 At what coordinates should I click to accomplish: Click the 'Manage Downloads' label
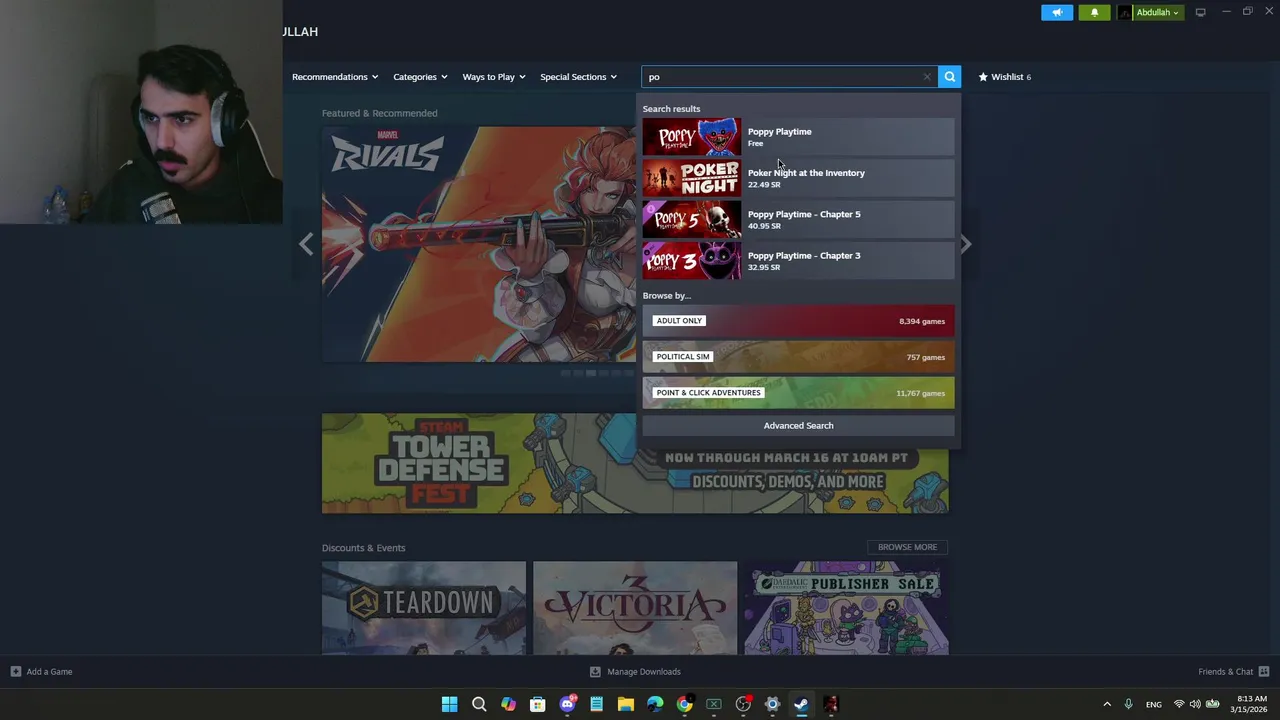pyautogui.click(x=644, y=672)
